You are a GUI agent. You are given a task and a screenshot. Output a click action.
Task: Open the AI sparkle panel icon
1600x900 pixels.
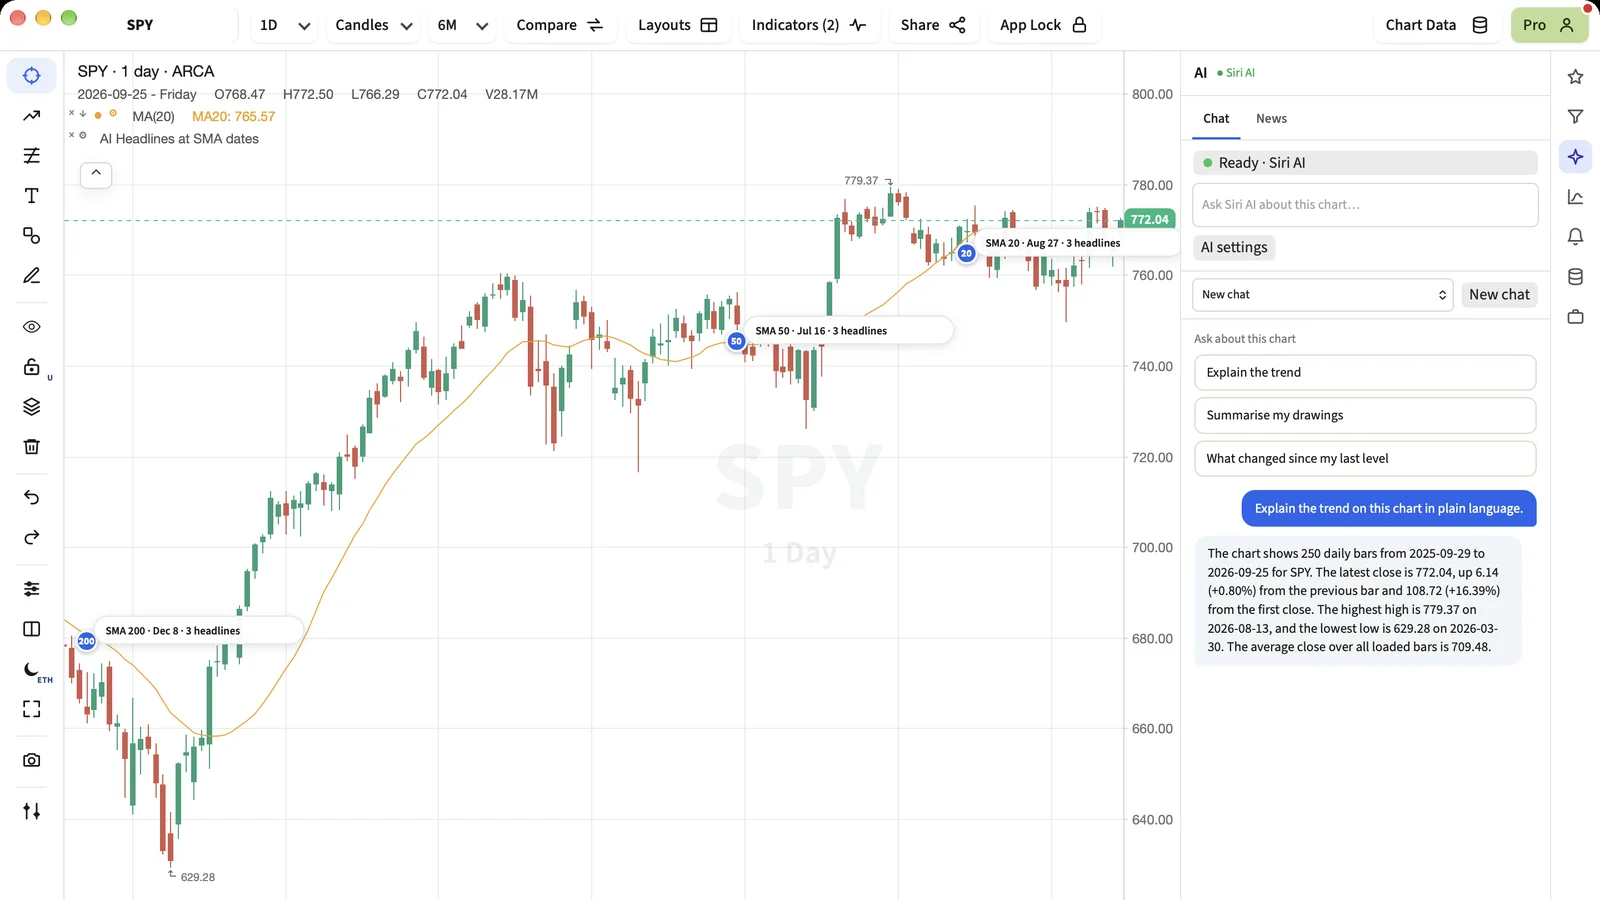click(1575, 157)
